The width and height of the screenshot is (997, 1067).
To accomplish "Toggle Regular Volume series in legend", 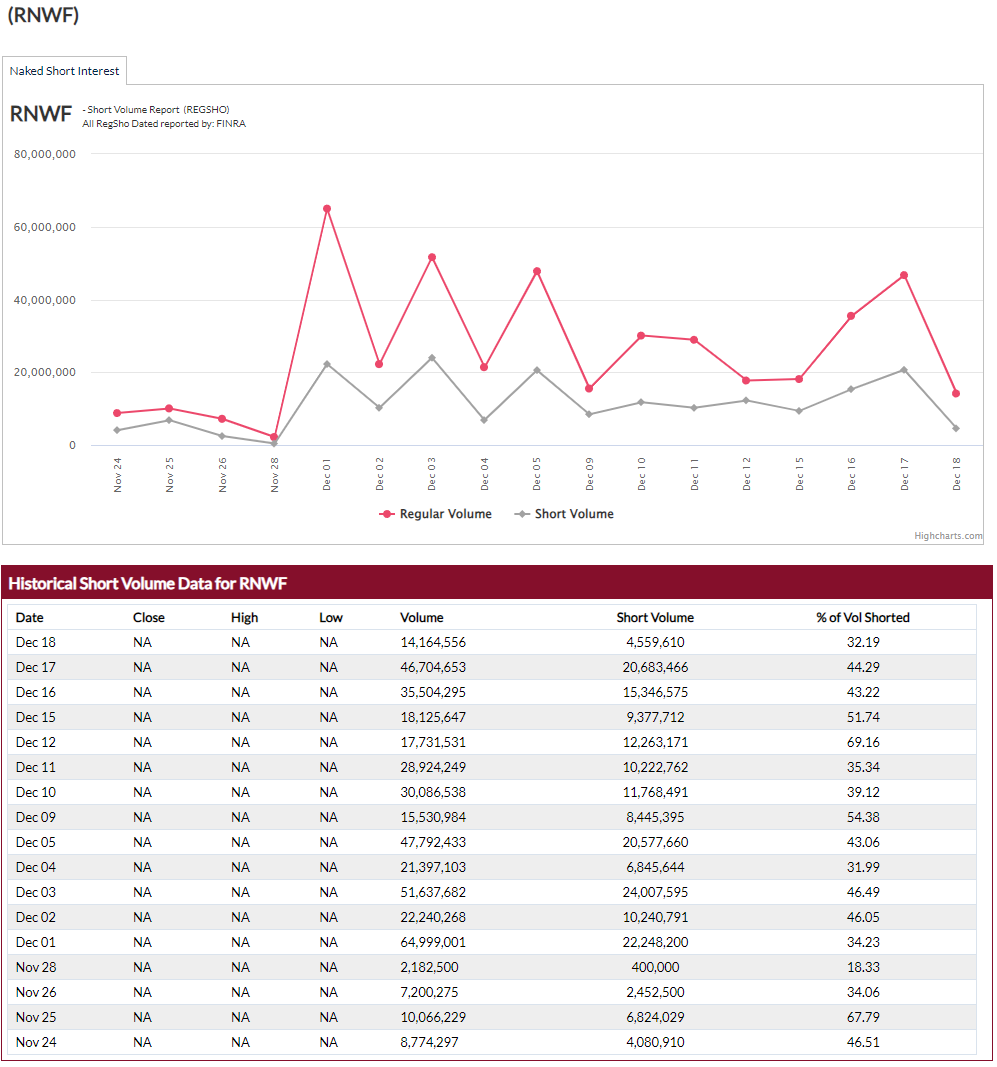I will [436, 514].
